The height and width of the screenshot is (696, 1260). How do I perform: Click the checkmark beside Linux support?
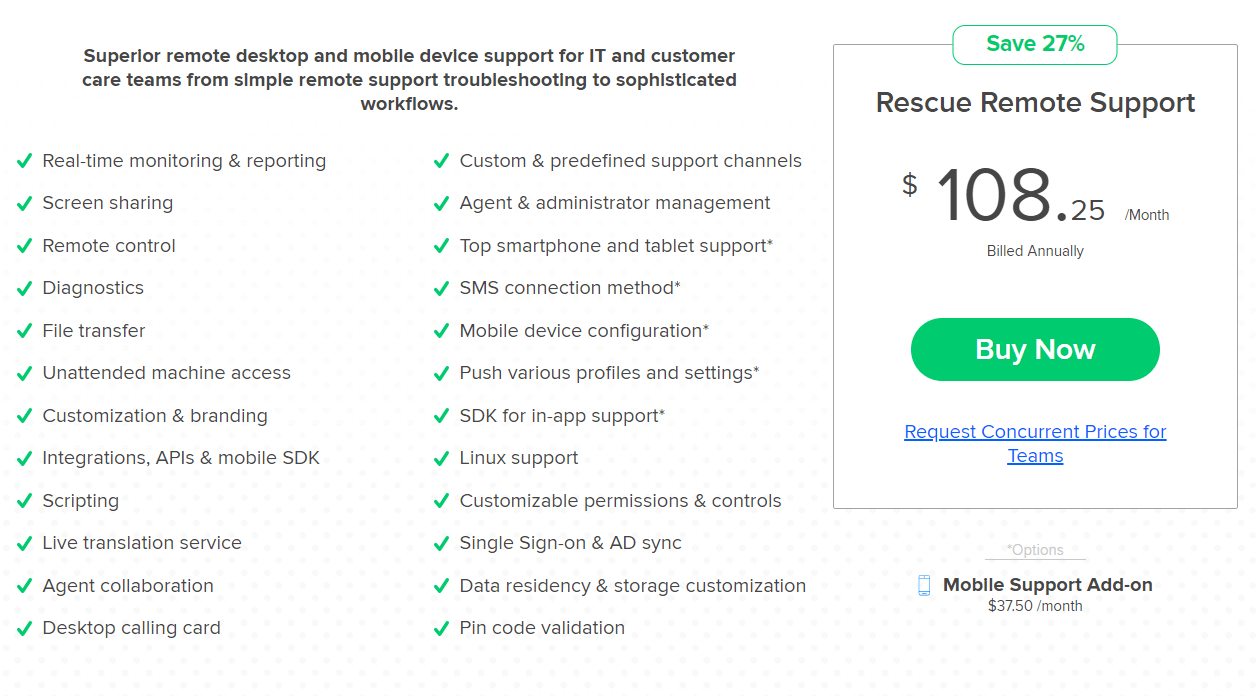click(x=441, y=459)
